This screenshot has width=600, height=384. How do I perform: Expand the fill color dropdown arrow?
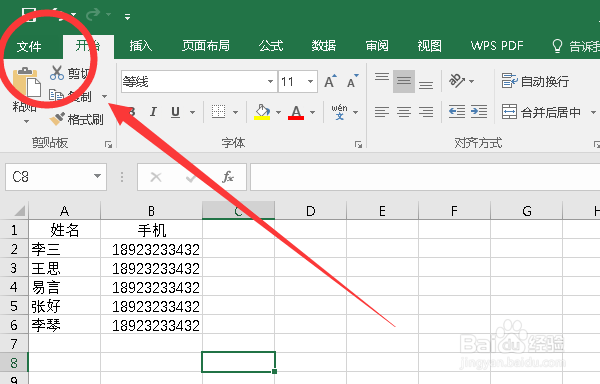point(278,112)
